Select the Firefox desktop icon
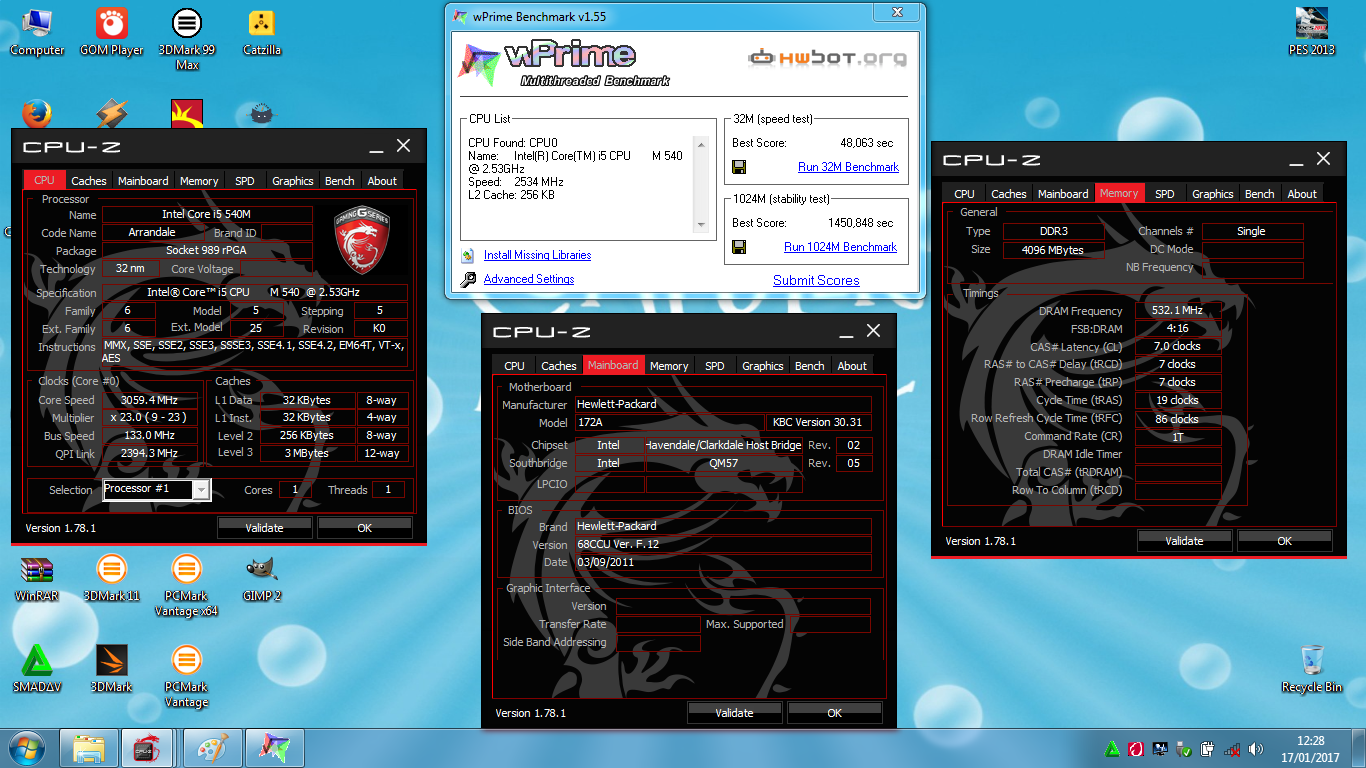 [37, 113]
